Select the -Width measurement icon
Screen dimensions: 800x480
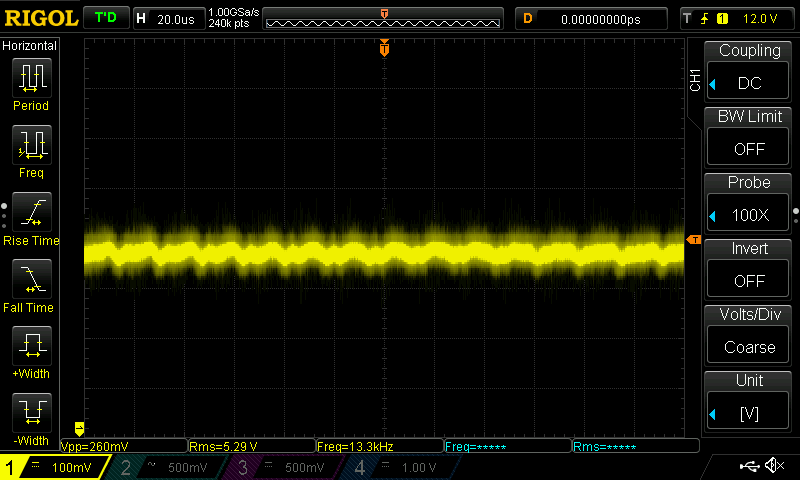pyautogui.click(x=30, y=418)
